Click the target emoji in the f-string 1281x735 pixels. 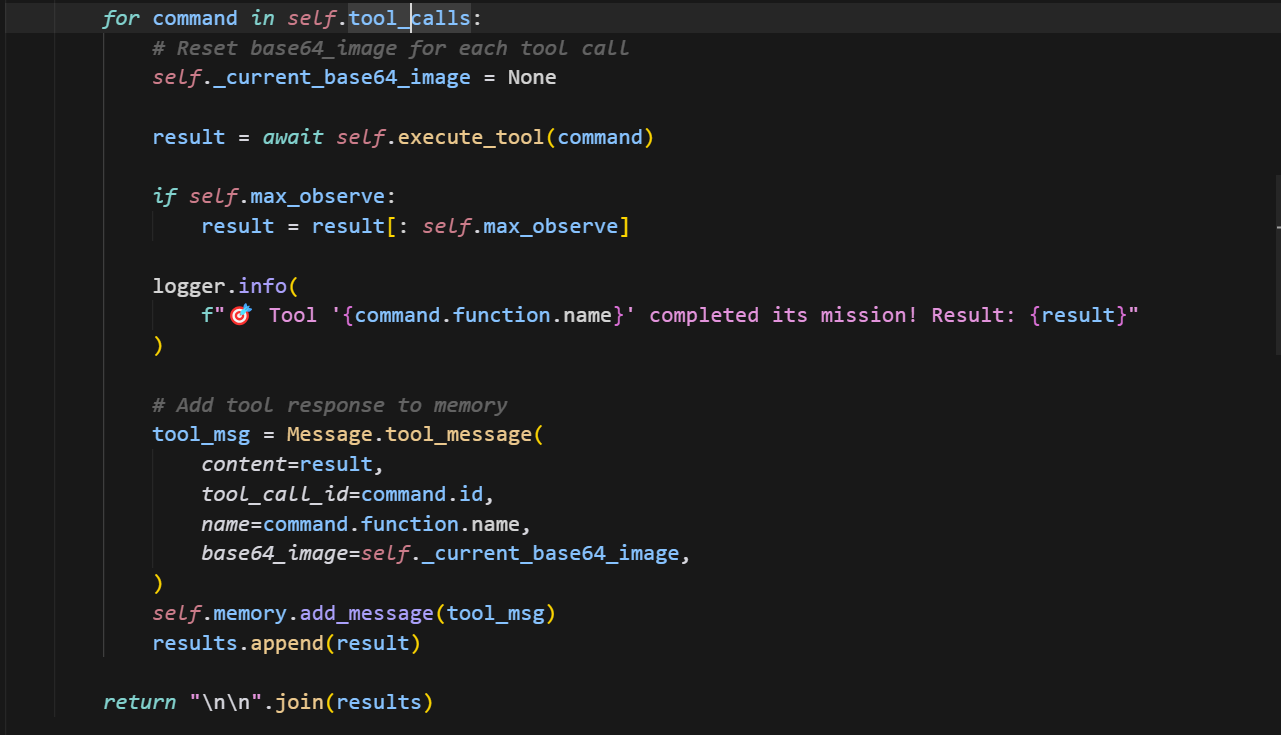pos(239,316)
